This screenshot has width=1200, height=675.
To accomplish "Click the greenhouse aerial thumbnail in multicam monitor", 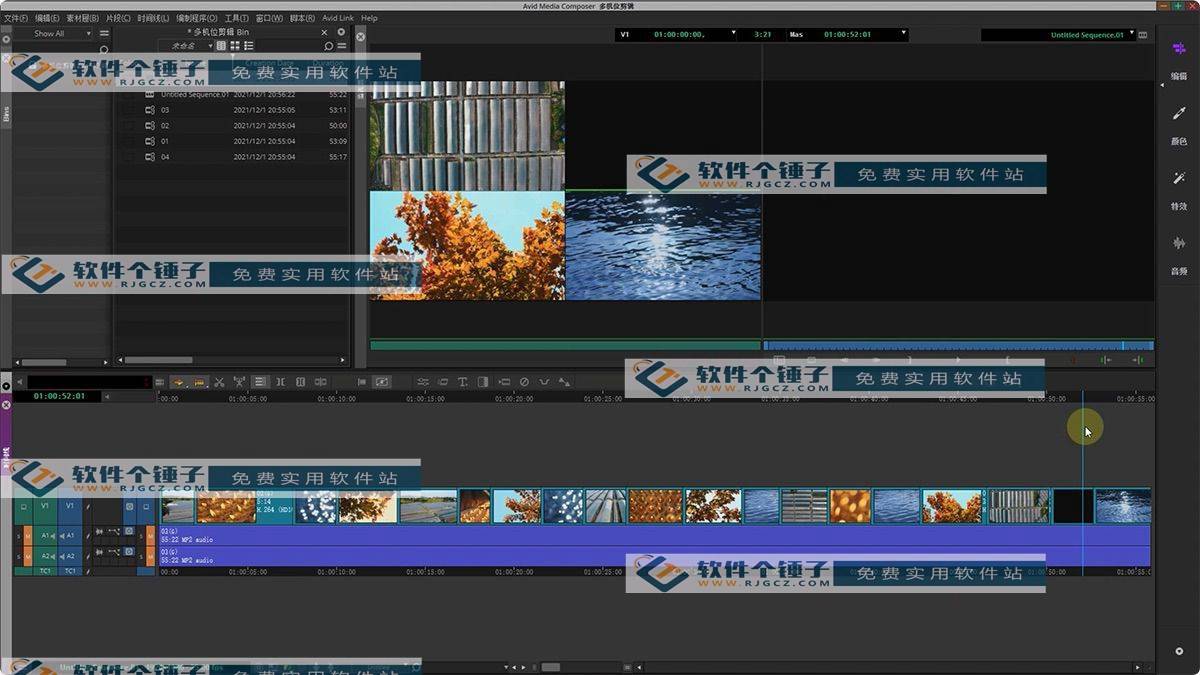I will [x=467, y=135].
